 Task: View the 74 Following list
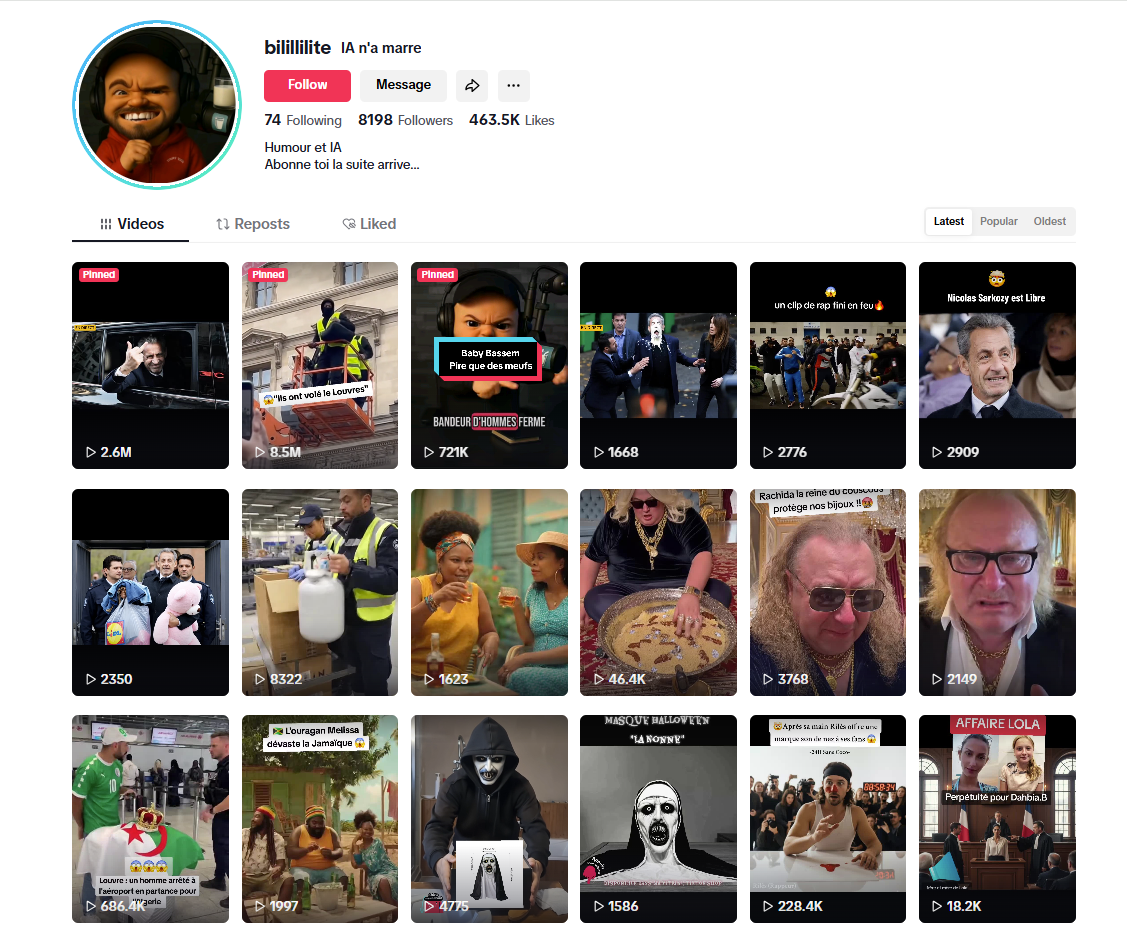[x=303, y=120]
